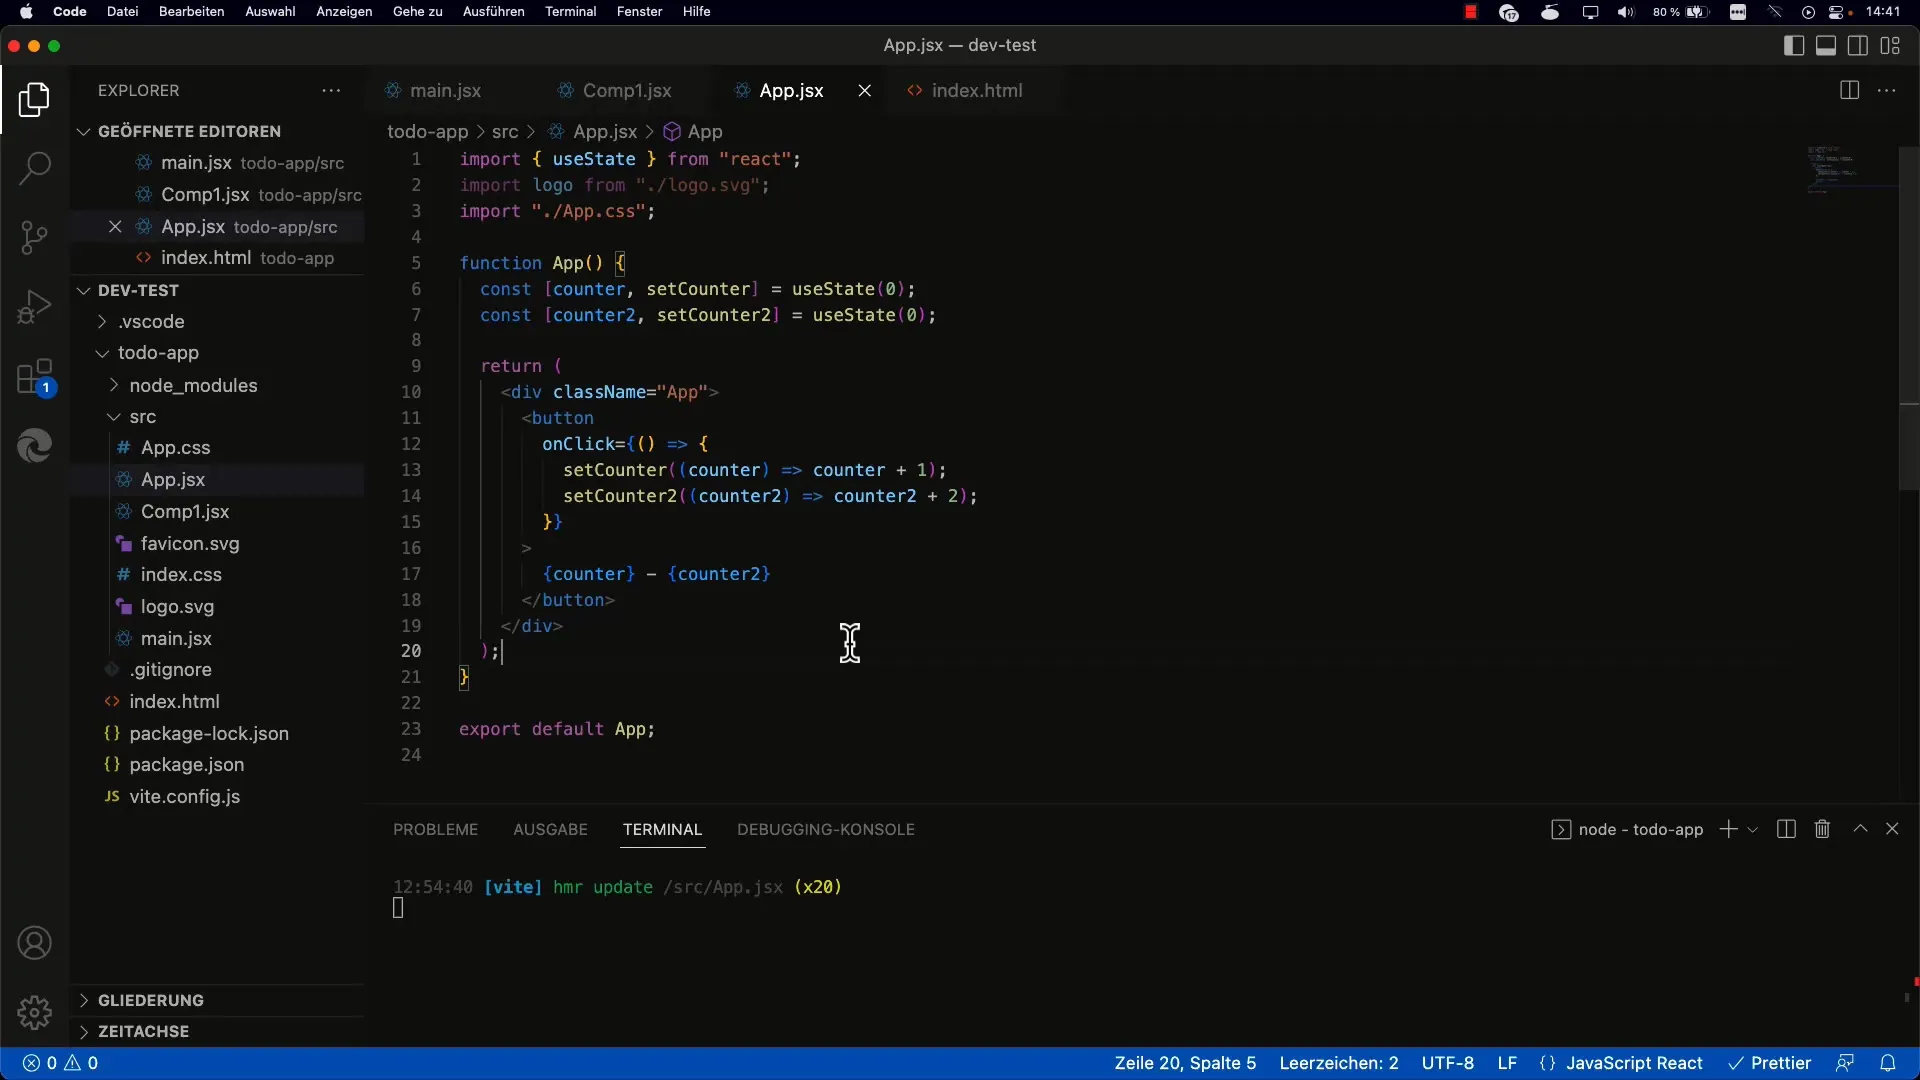Open the Bearbeiten menu

click(191, 12)
